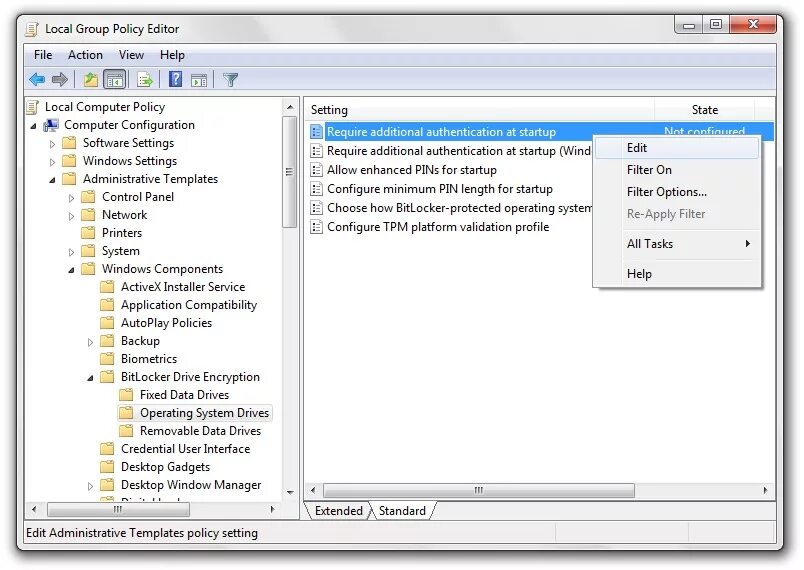Viewport: 804px width, 570px height.
Task: Click the Printers folder icon
Action: pyautogui.click(x=88, y=233)
